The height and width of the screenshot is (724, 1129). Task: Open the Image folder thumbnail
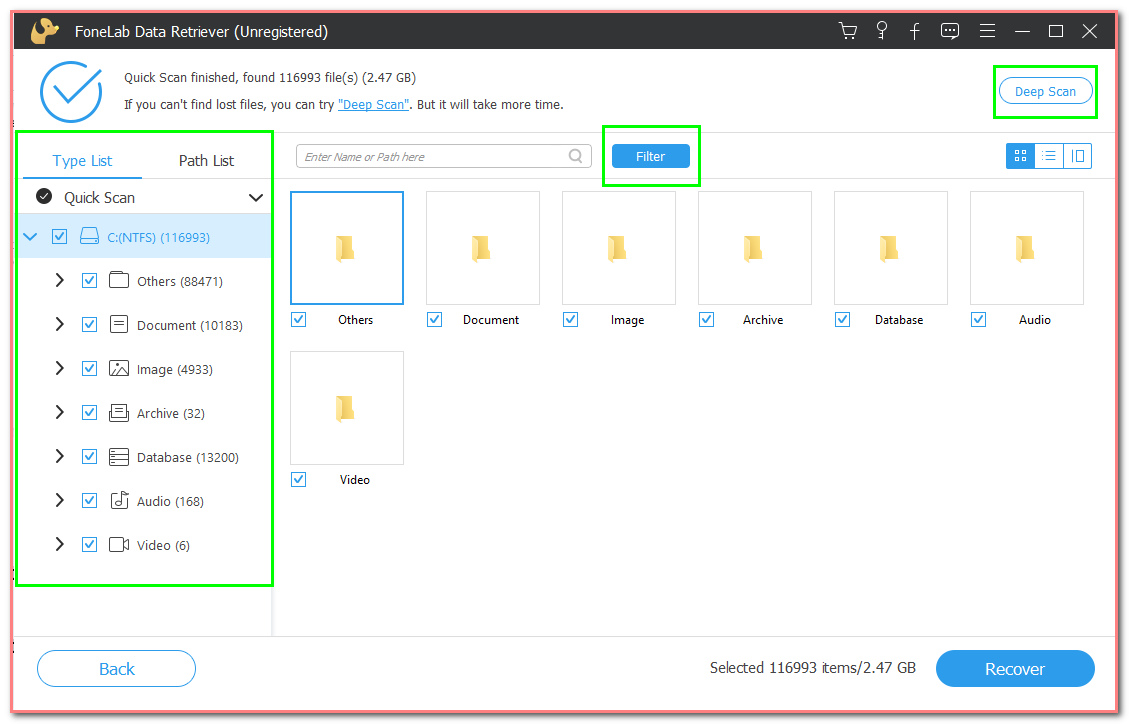pos(619,248)
